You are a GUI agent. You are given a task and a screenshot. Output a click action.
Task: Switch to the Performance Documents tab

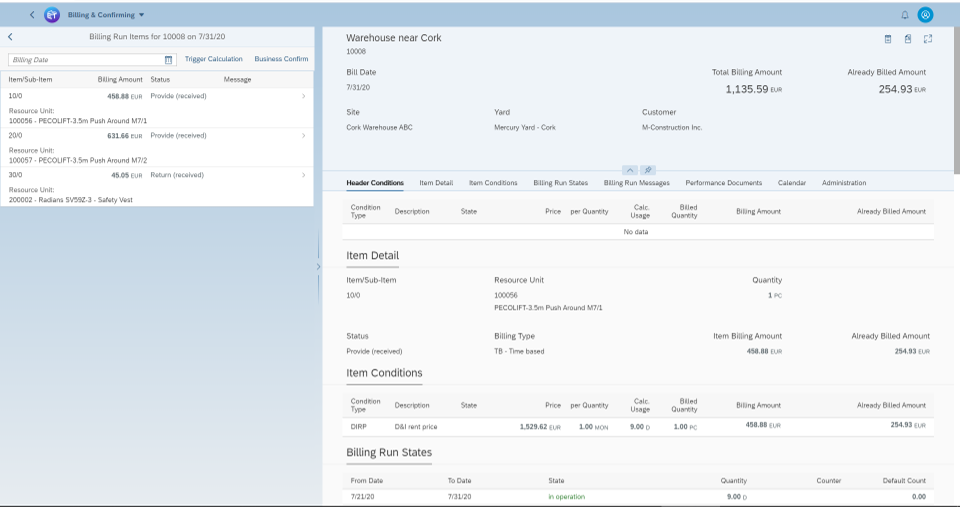click(723, 183)
